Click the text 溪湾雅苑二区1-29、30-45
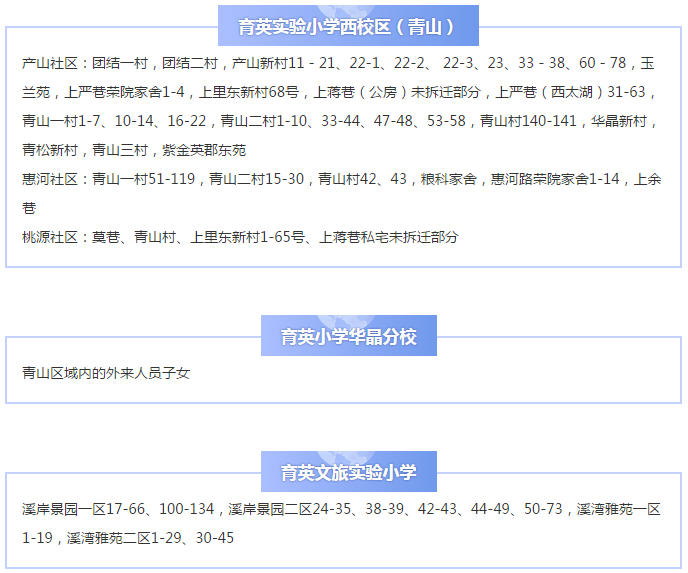Screen dimensions: 688x573 150,538
